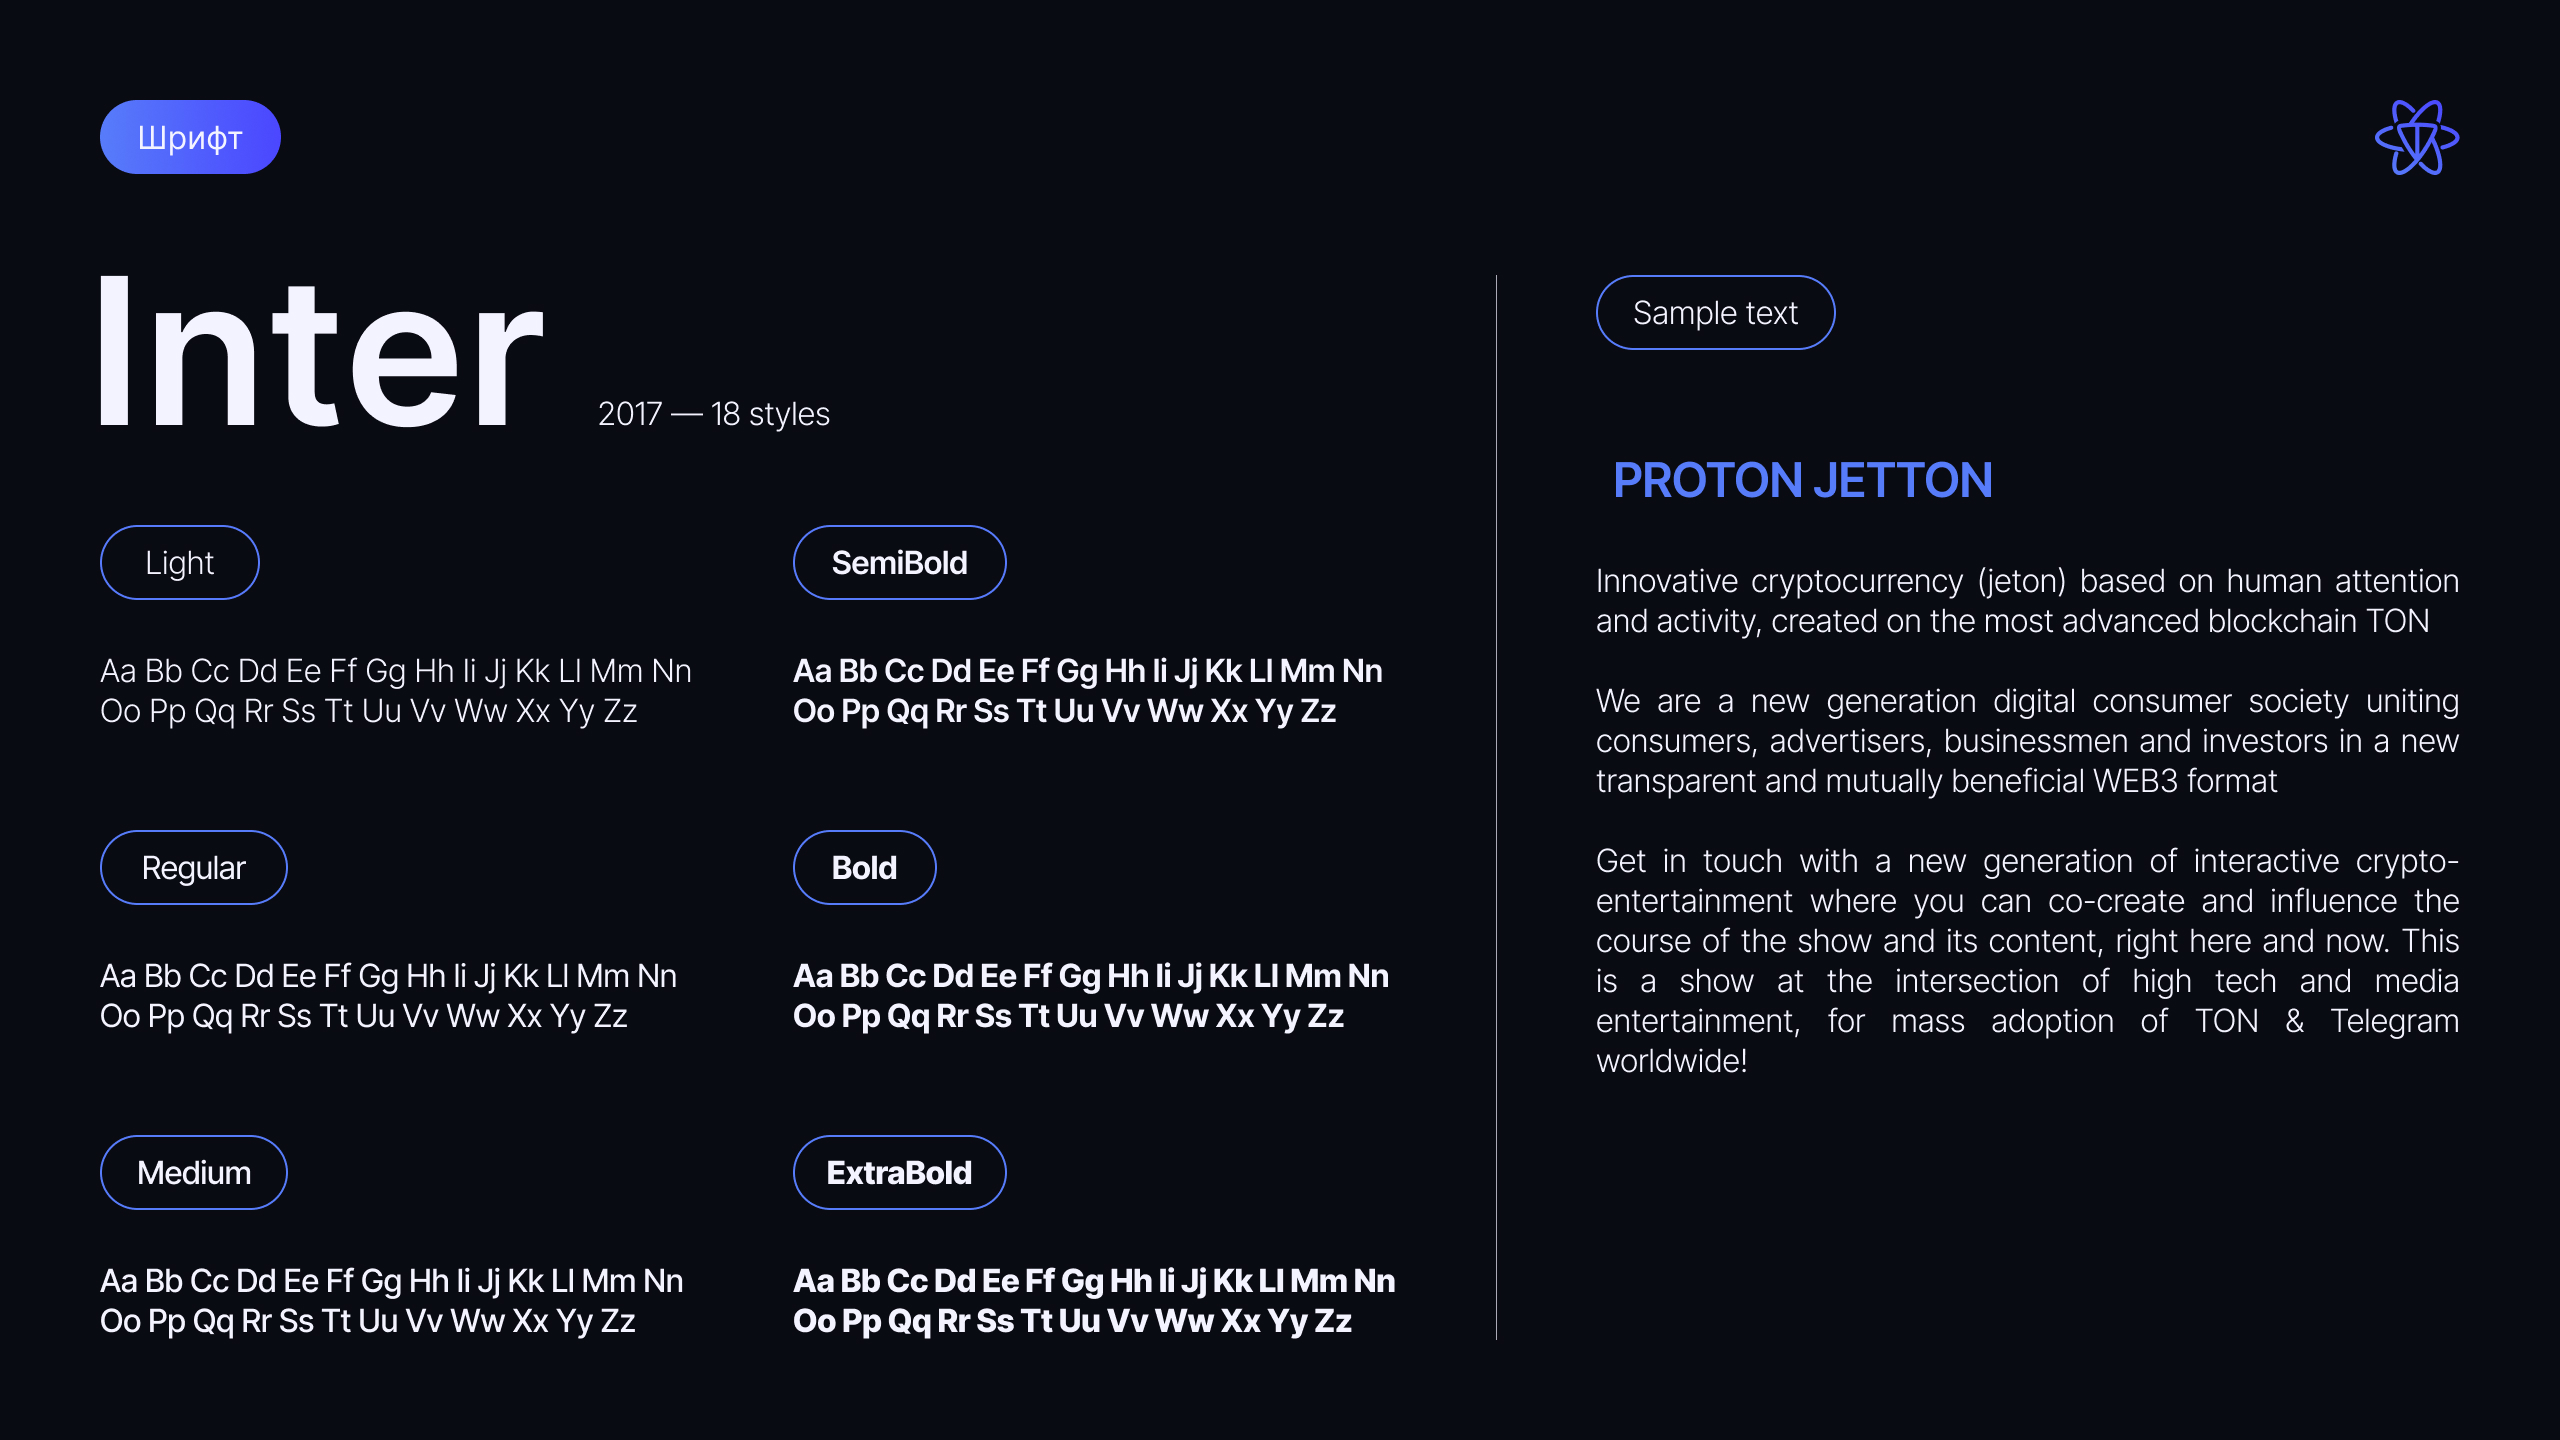Click the Bold weight alphabet sample
2560x1440 pixels.
click(1090, 996)
